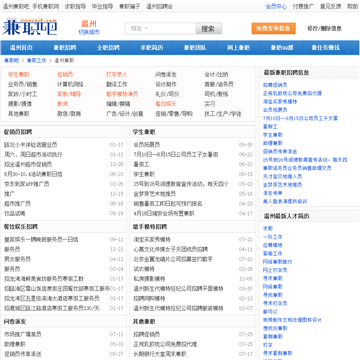Open 美人鱼表演提供培训 in the sidebar

(285, 201)
